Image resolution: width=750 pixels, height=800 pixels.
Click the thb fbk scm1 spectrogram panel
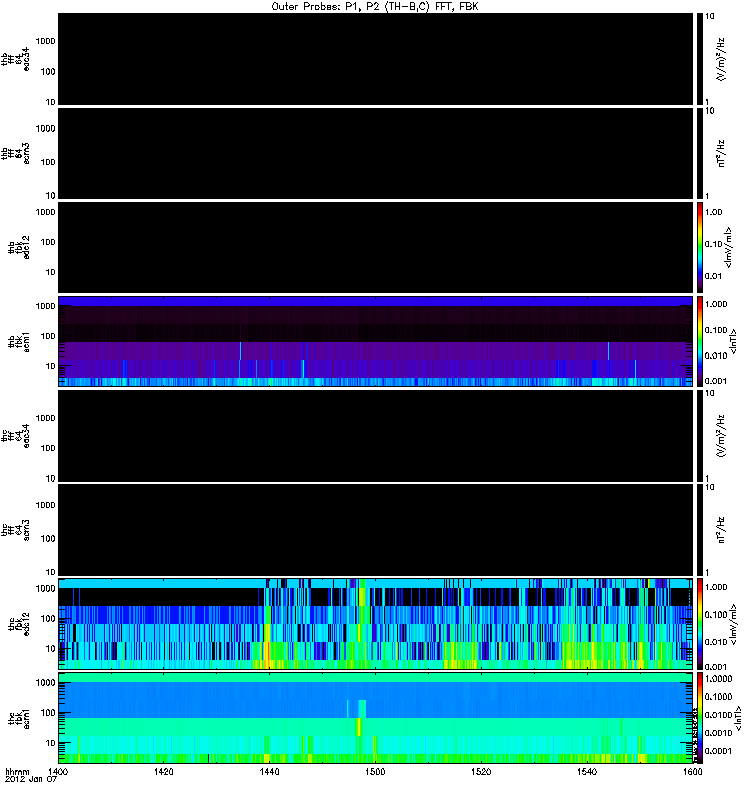(375, 341)
